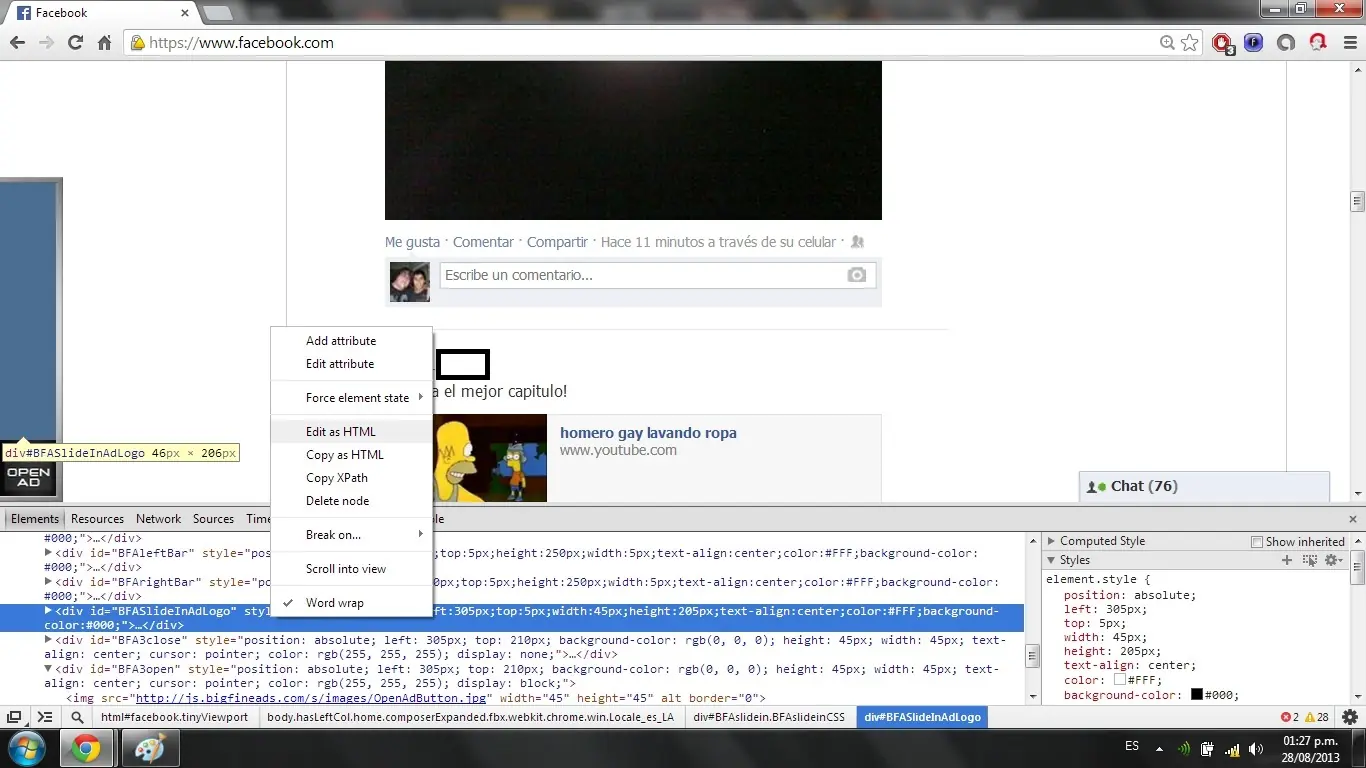The image size is (1366, 768).
Task: Open the zoom magnifier icon in address bar
Action: tap(1167, 43)
